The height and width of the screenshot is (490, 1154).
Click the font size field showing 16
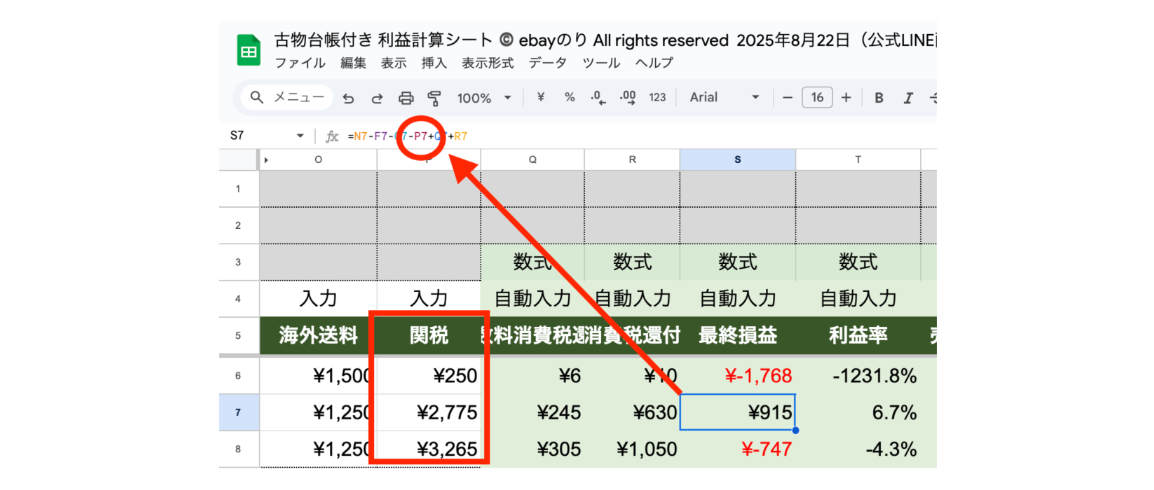point(817,98)
